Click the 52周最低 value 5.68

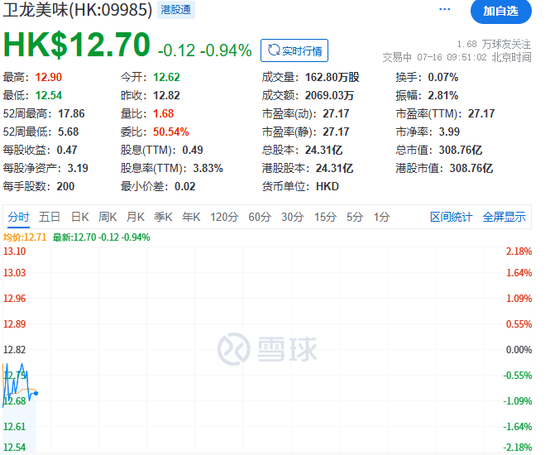pos(68,132)
